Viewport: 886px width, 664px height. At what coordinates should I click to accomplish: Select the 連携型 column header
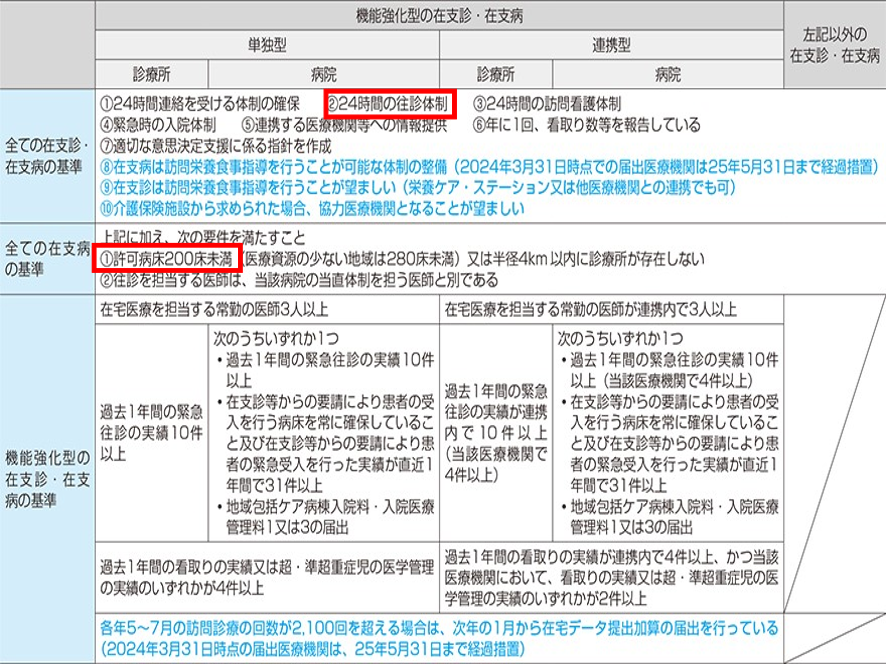click(x=610, y=46)
